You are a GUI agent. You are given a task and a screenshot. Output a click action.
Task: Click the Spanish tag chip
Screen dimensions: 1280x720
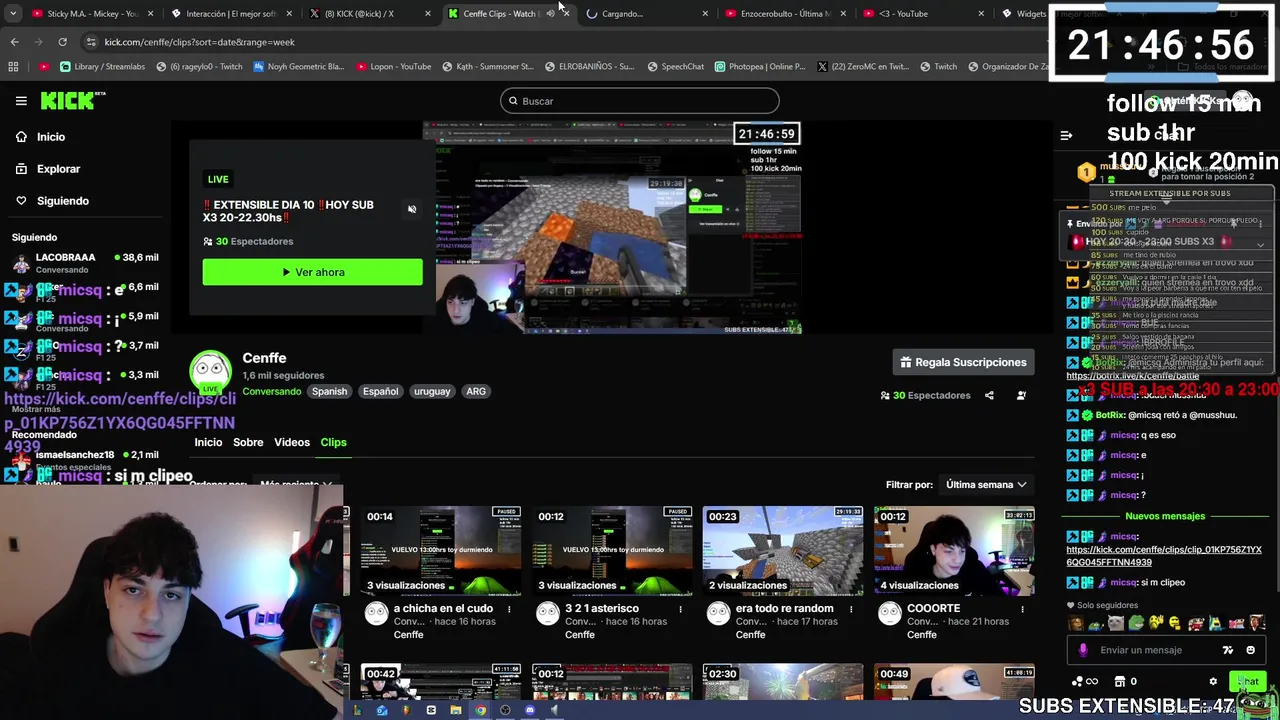[329, 391]
